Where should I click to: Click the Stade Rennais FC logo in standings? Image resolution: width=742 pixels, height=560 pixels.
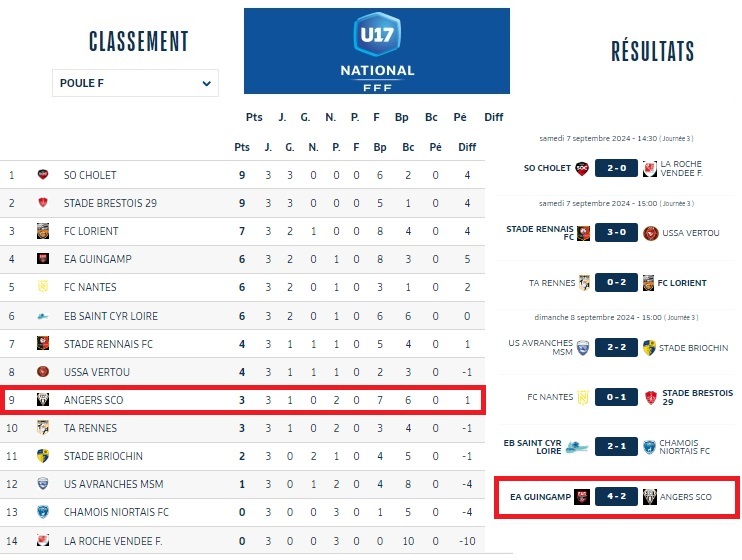click(x=43, y=344)
